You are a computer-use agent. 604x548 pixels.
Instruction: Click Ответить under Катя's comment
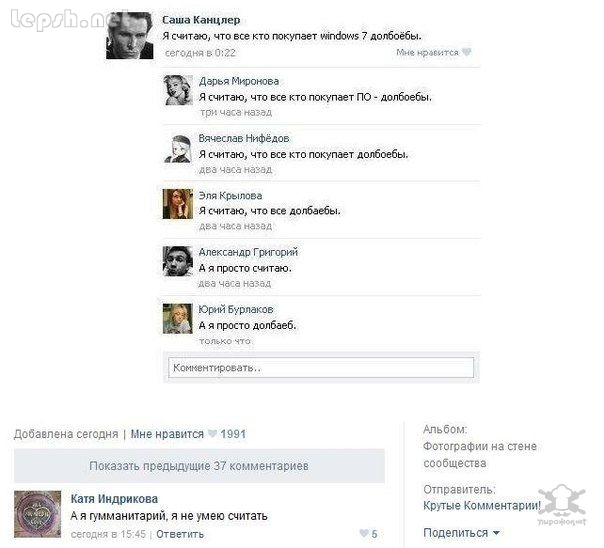coord(180,534)
